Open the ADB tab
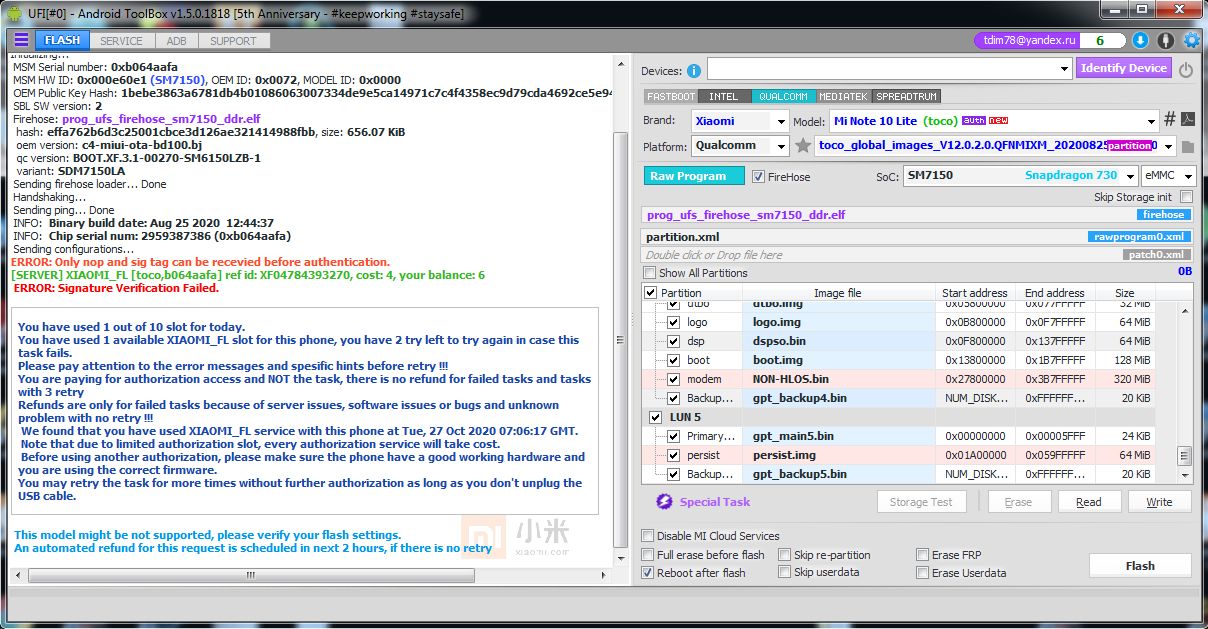This screenshot has height=629, width=1208. (x=176, y=41)
